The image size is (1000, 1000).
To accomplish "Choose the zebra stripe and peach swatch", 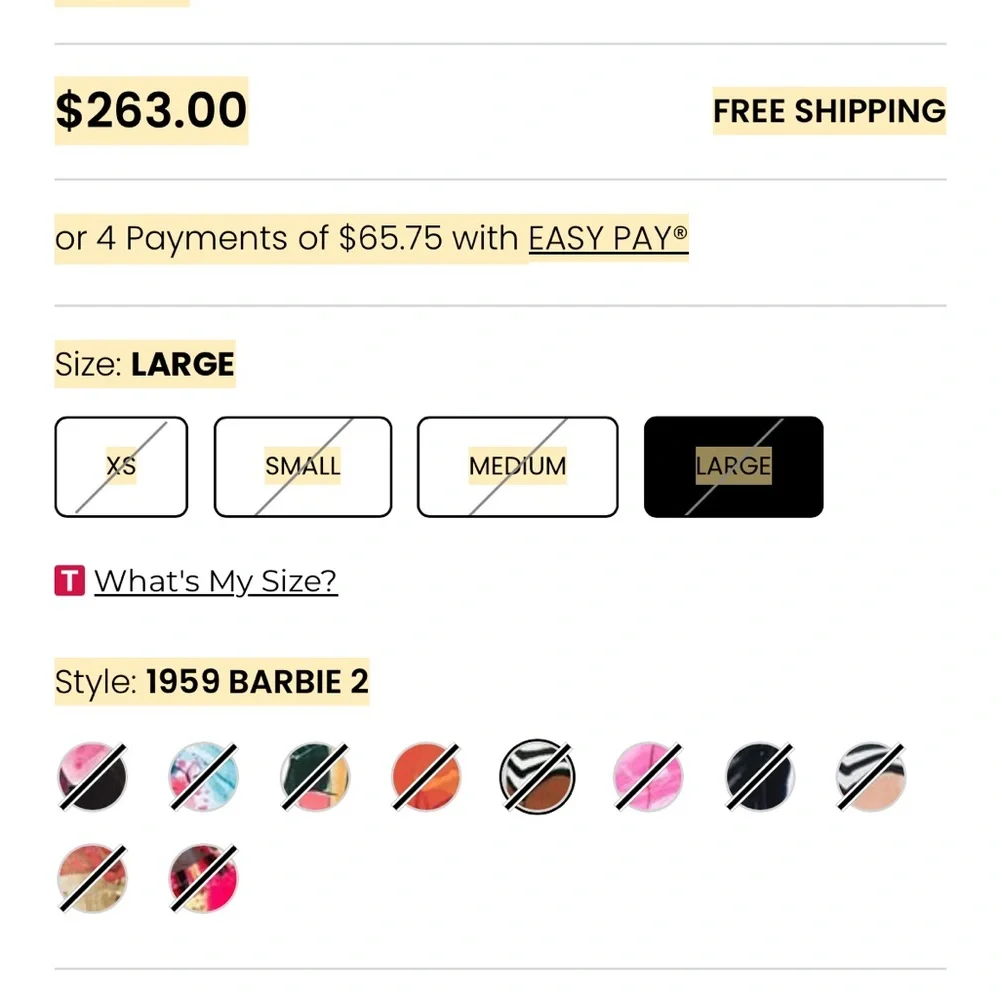I will (871, 777).
